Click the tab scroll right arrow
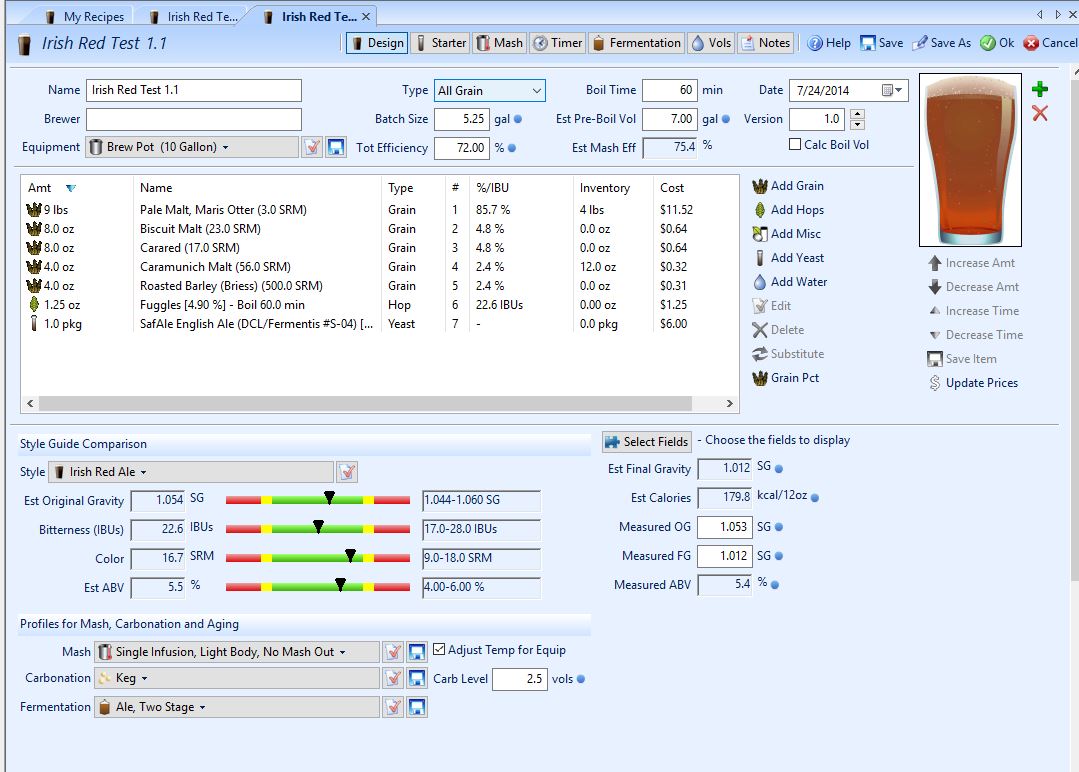This screenshot has width=1079, height=772. pyautogui.click(x=1058, y=14)
